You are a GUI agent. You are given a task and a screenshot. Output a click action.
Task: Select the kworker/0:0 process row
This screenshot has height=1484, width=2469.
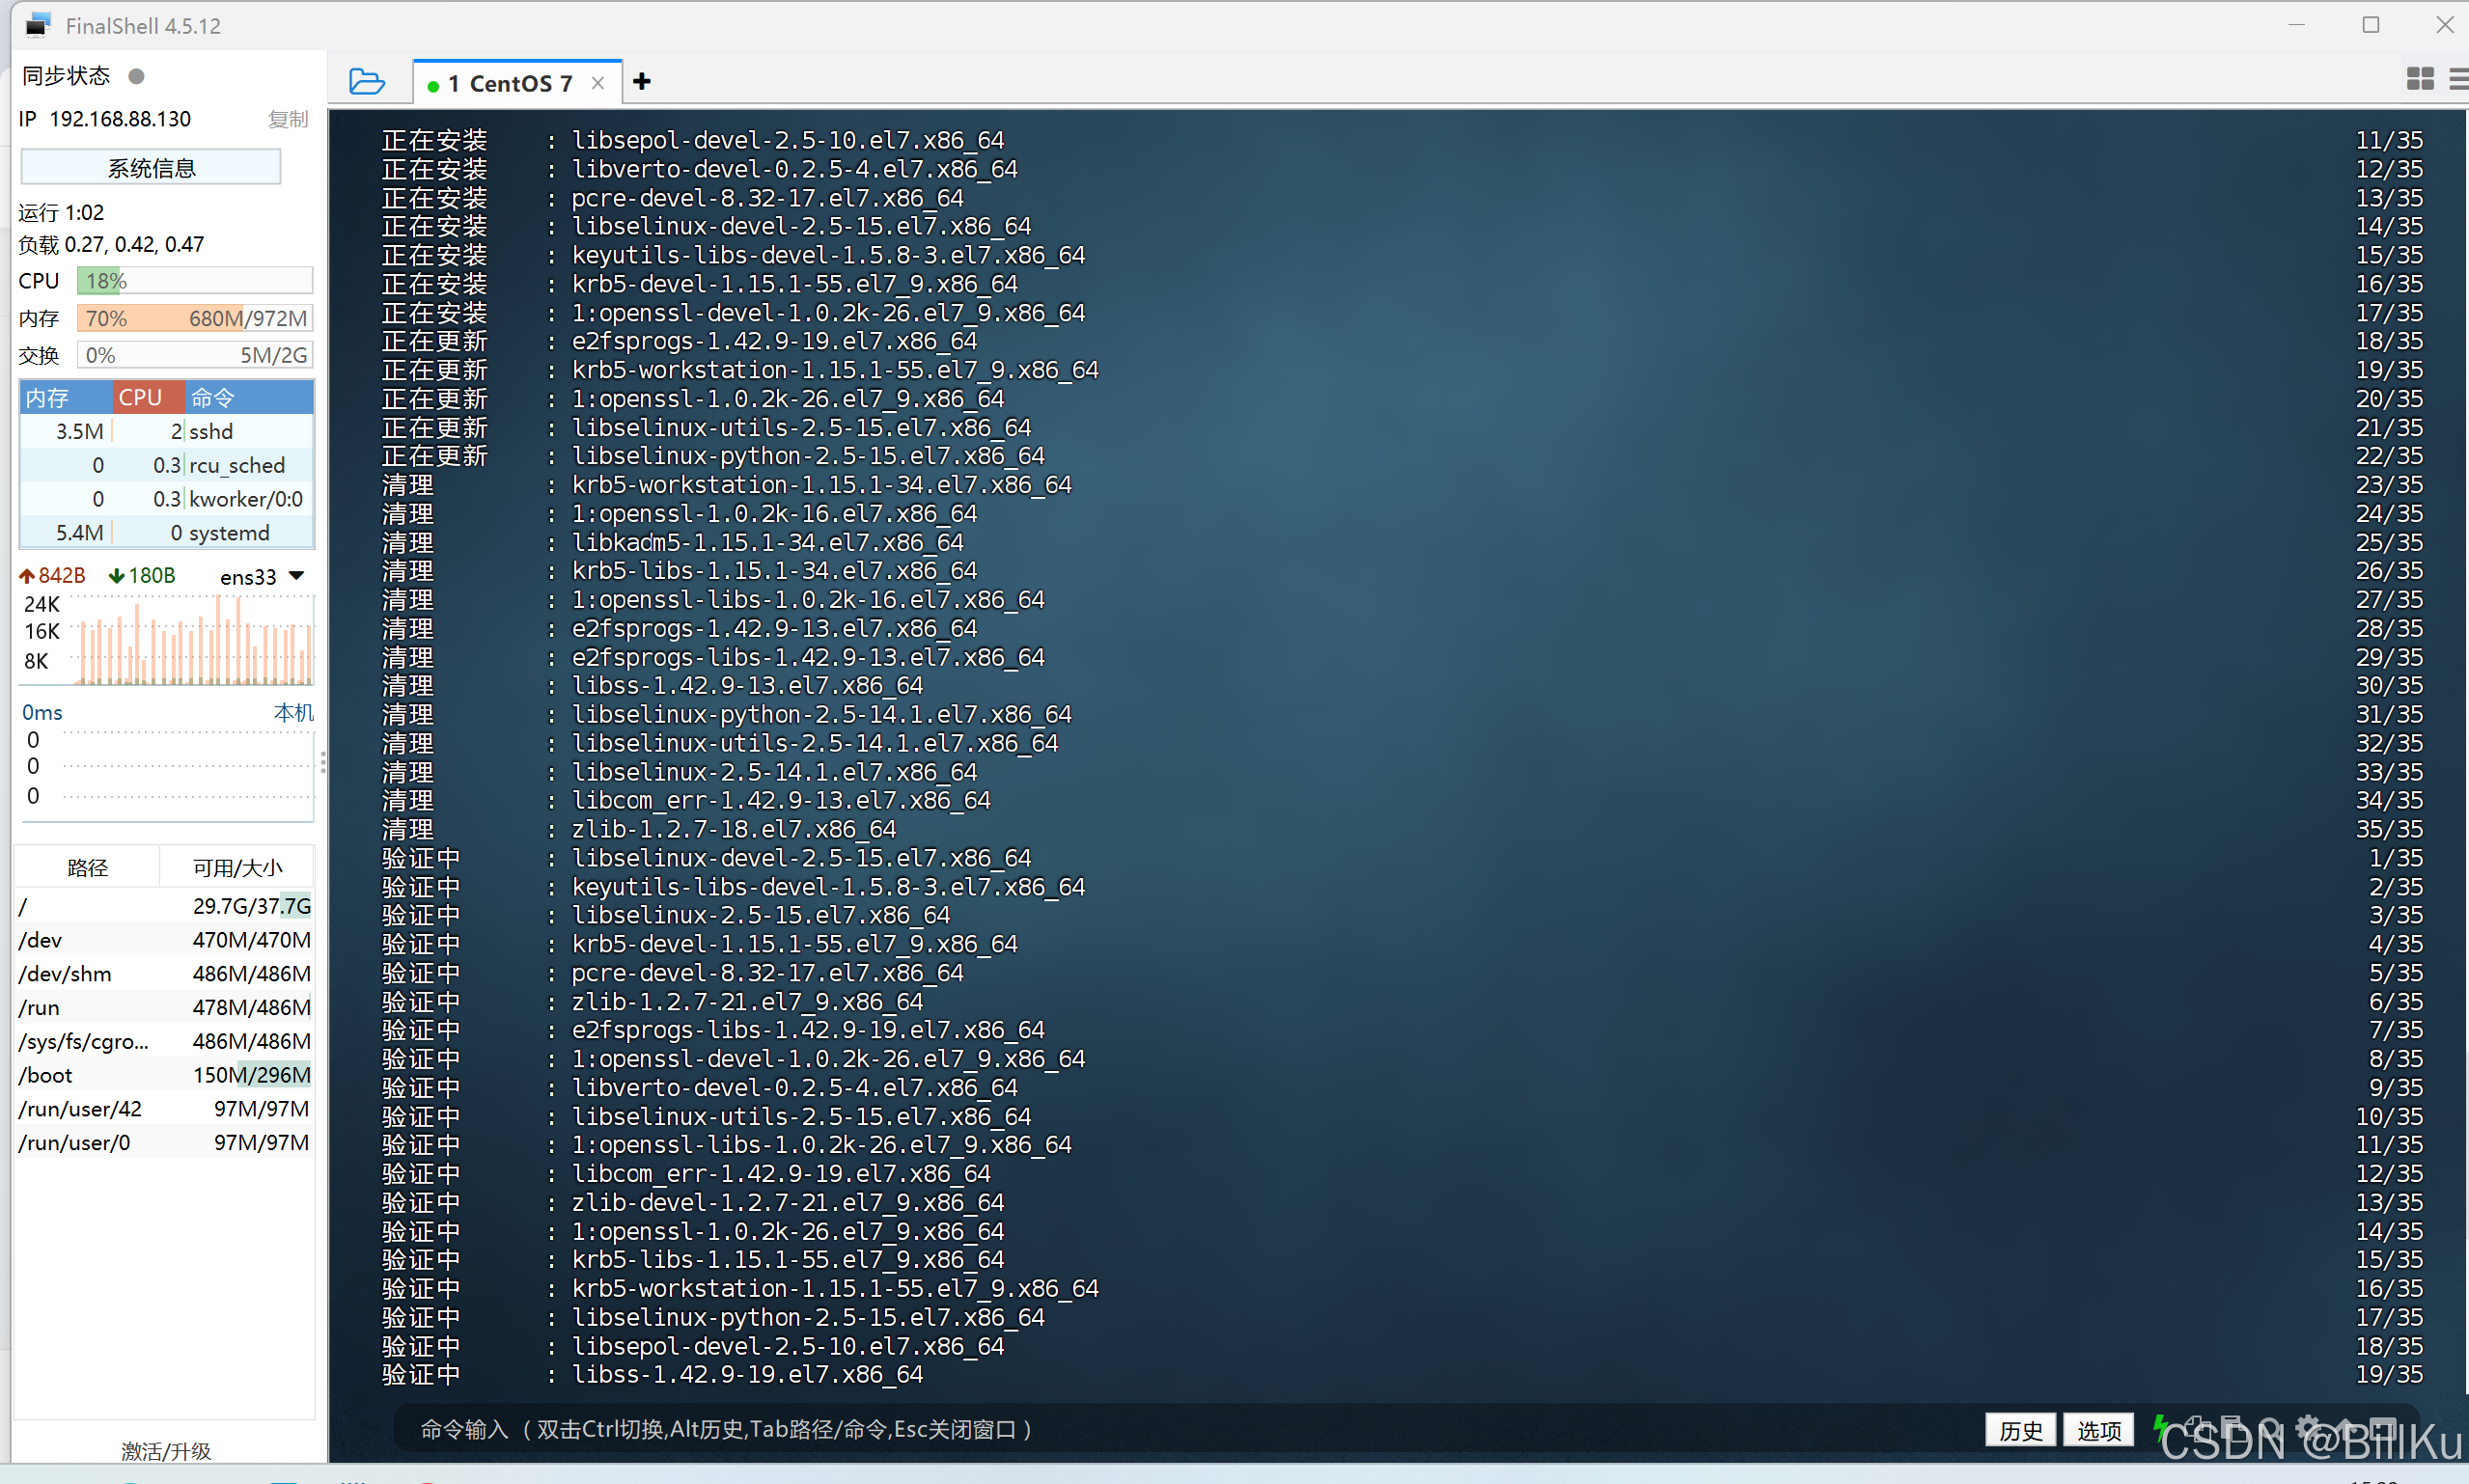167,499
